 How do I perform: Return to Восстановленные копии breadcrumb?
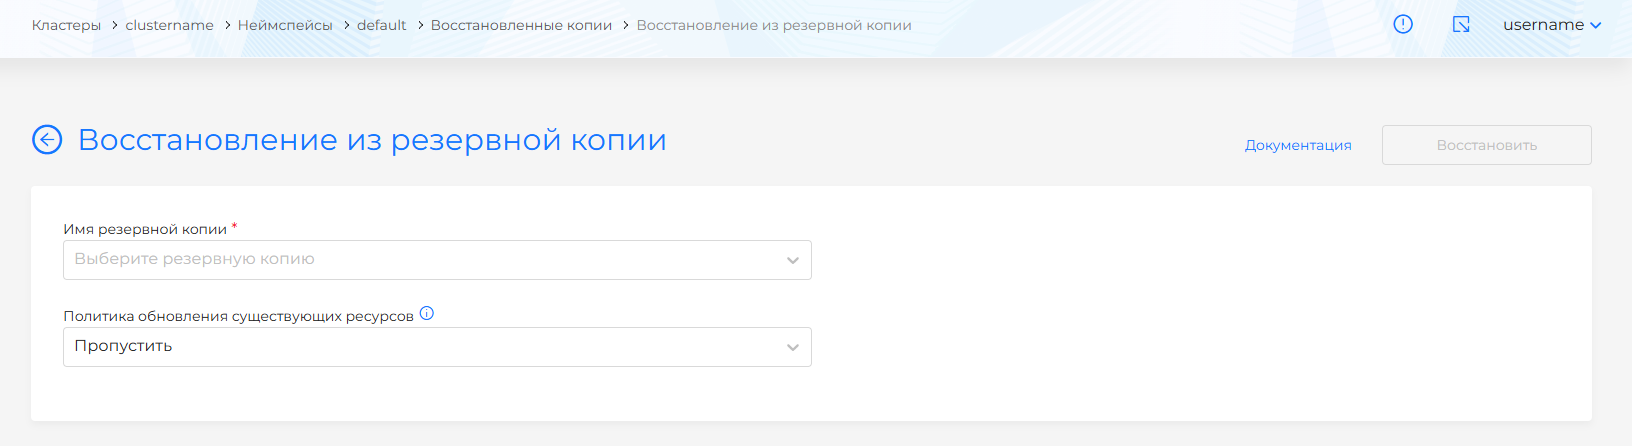click(x=521, y=25)
